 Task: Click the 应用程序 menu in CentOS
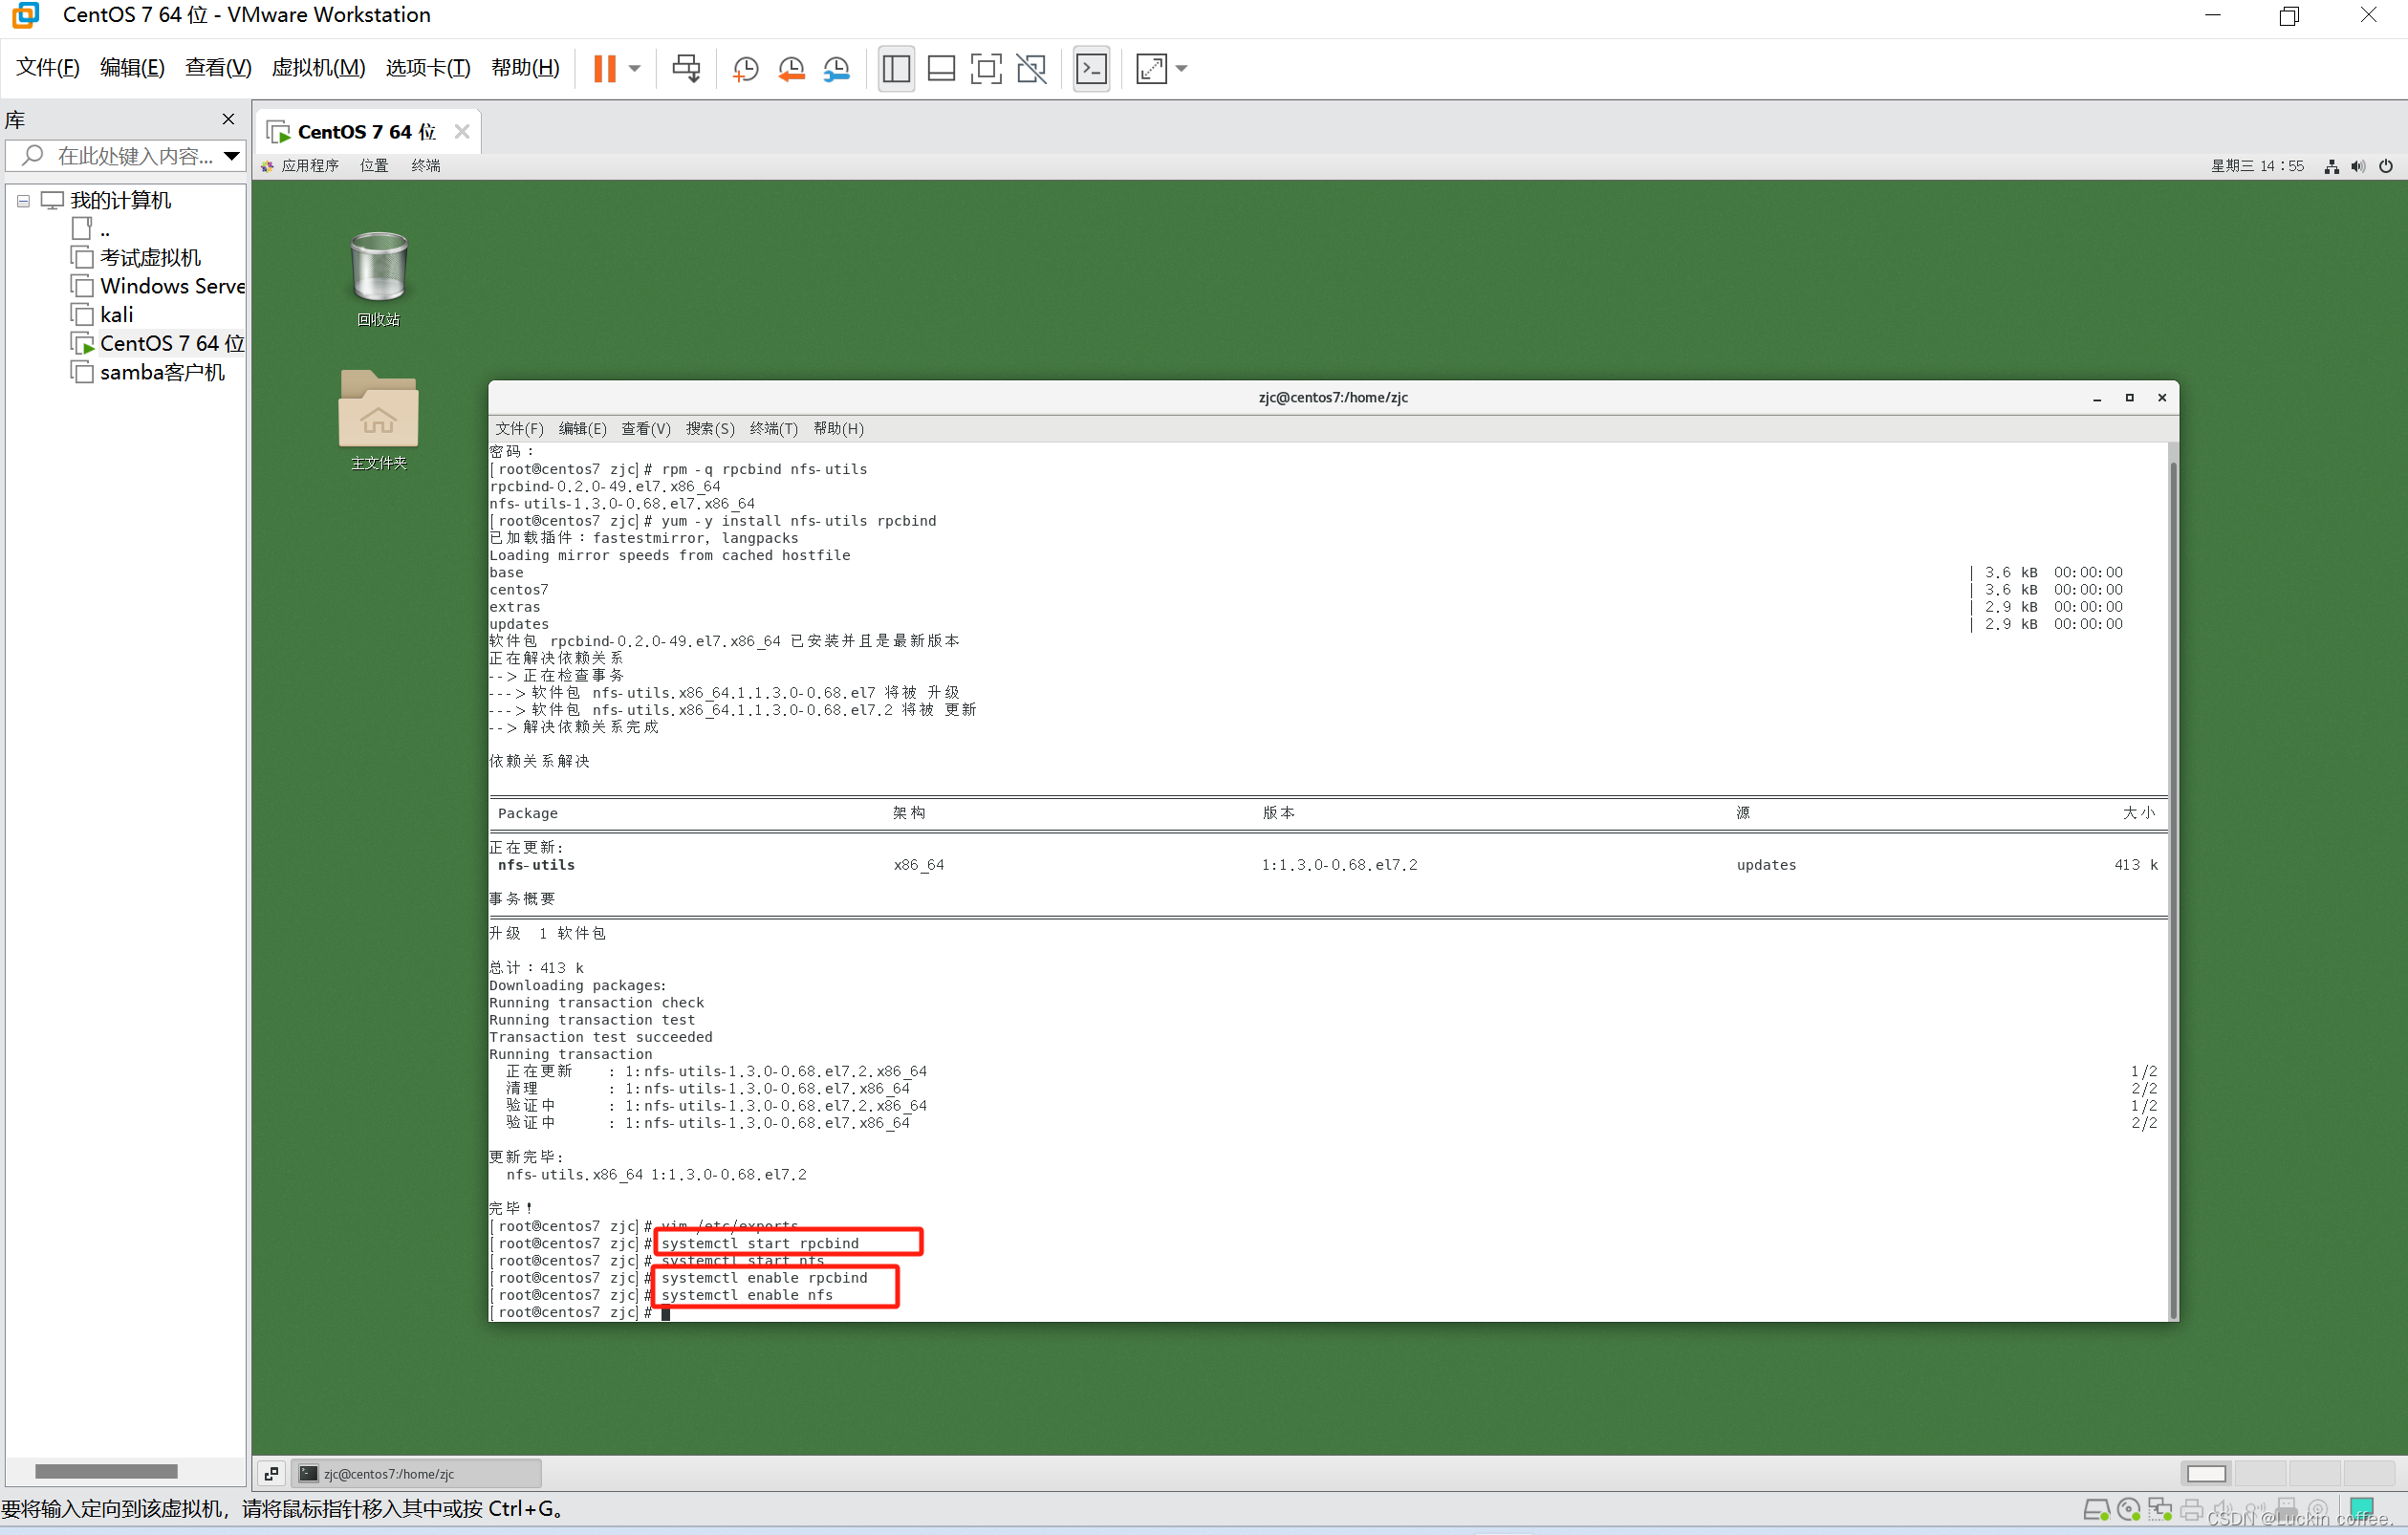(309, 166)
